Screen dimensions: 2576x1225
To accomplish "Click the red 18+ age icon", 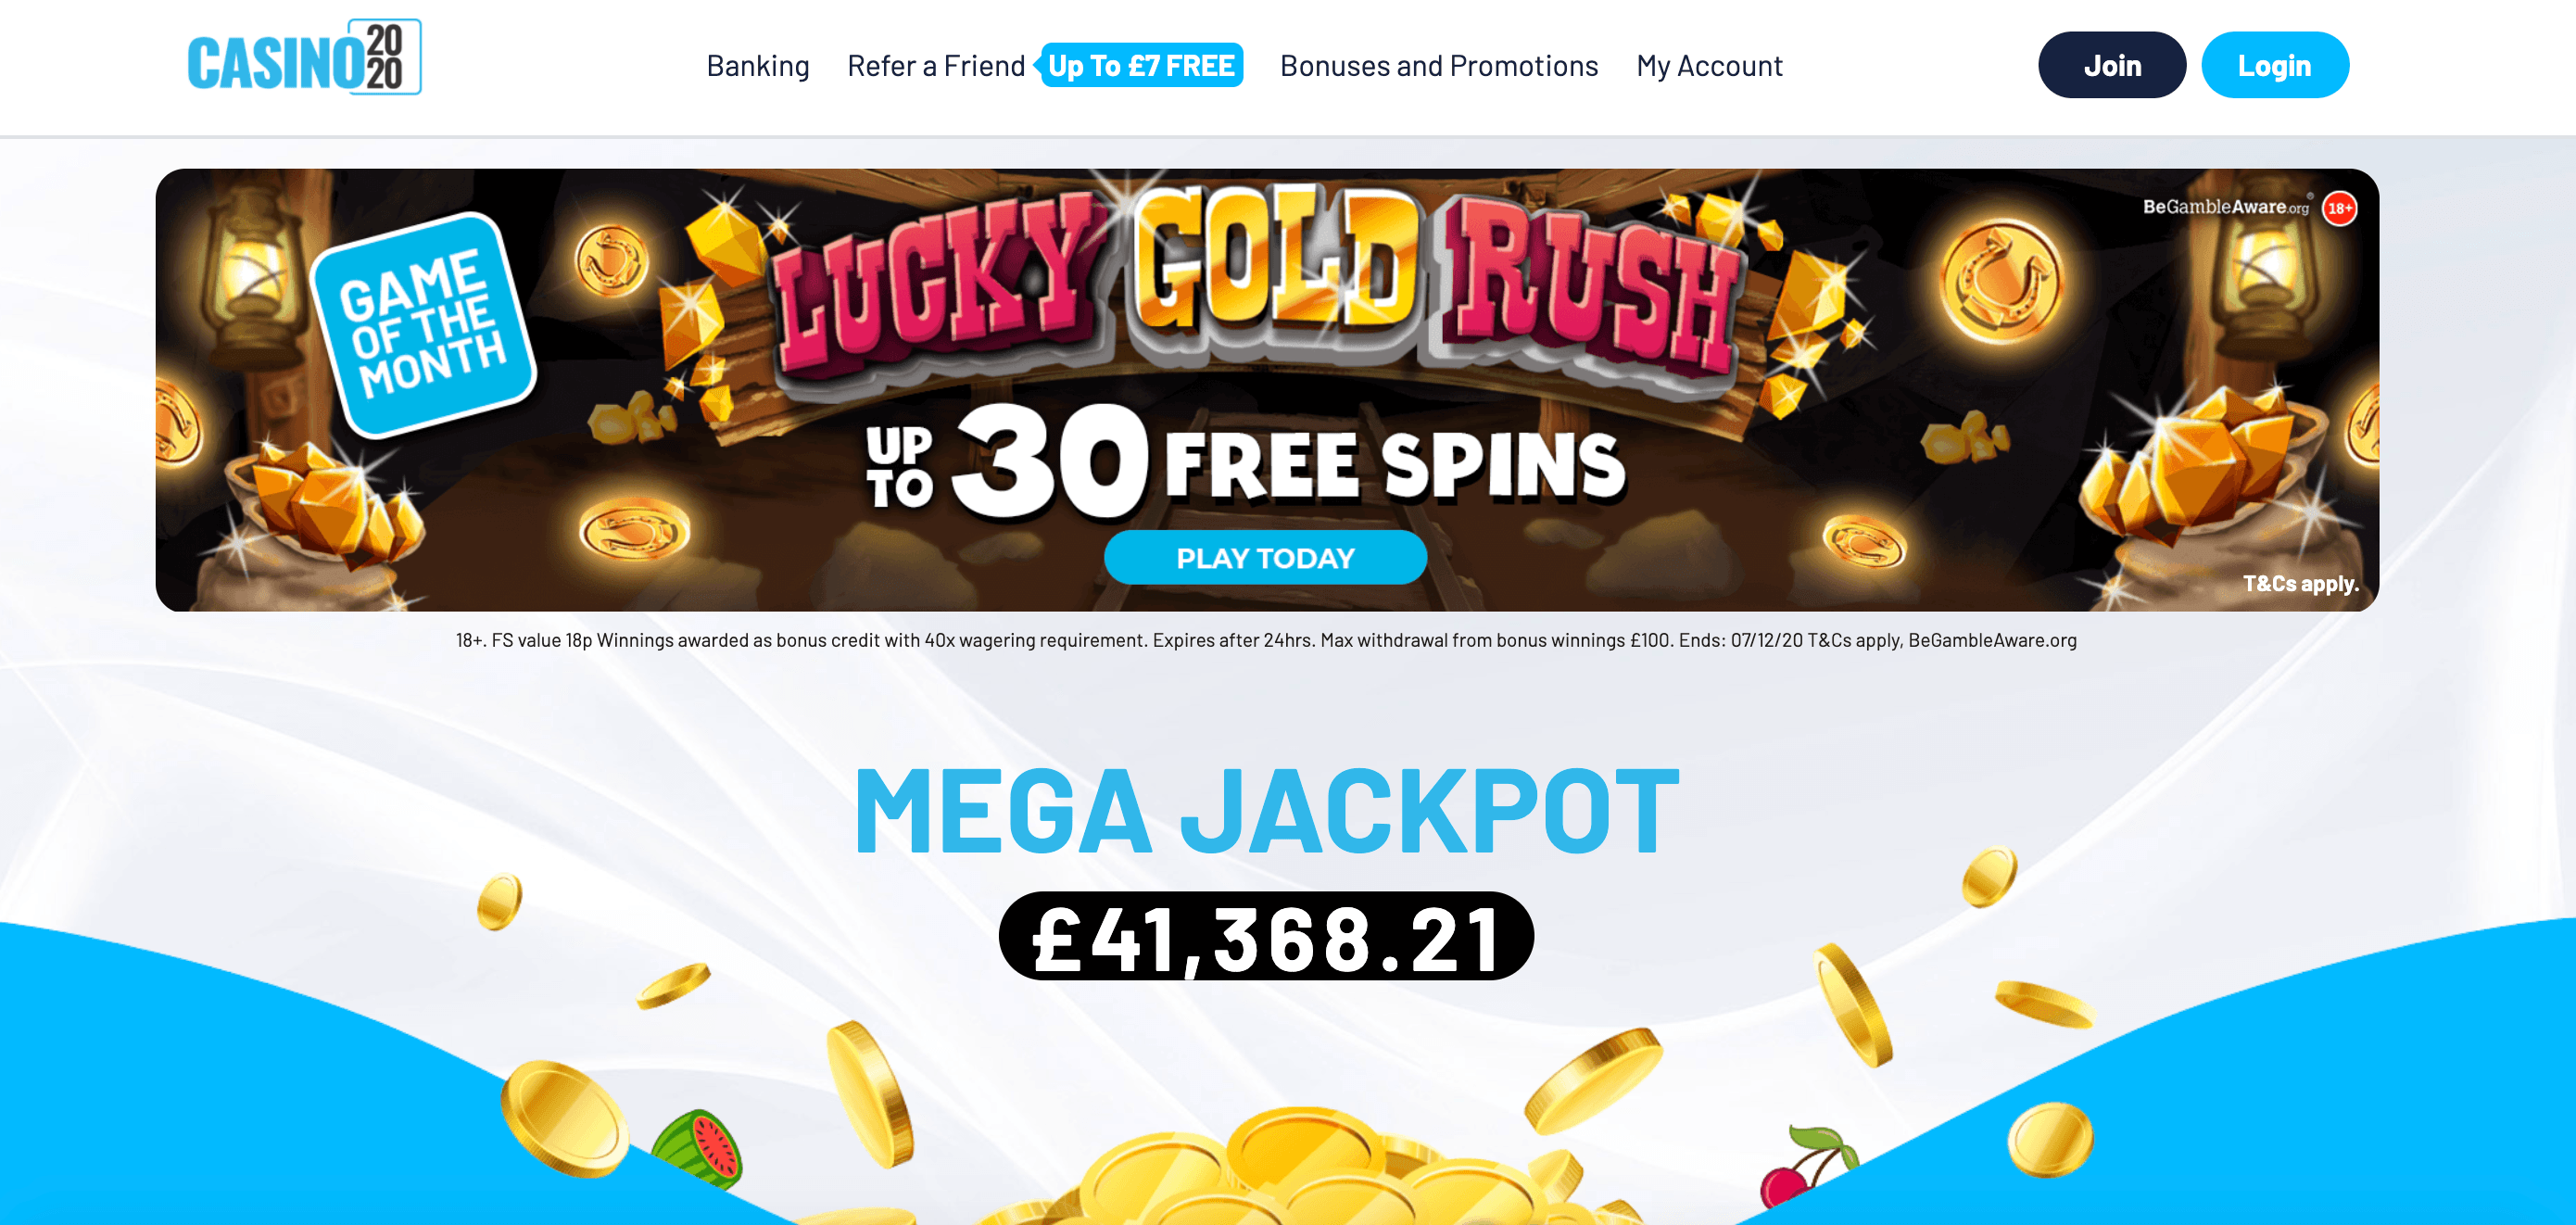I will pyautogui.click(x=2339, y=208).
